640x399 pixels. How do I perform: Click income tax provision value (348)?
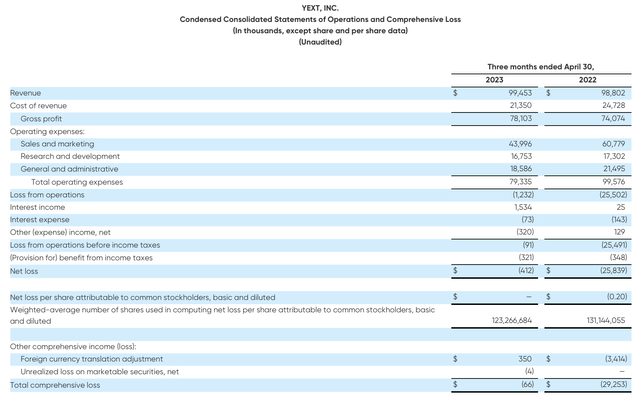click(618, 258)
